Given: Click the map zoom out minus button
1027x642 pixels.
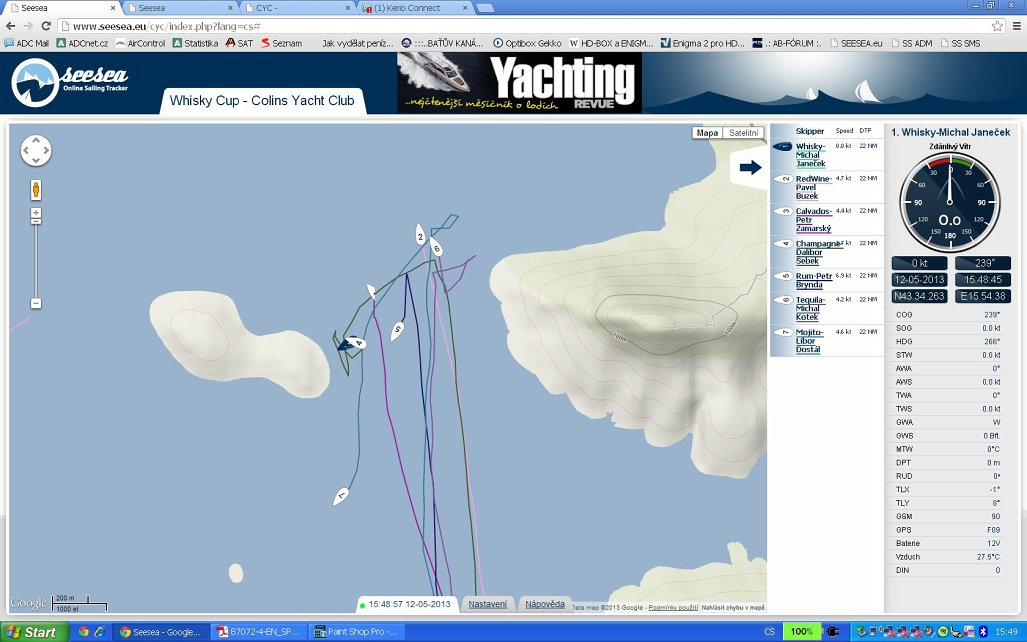Looking at the screenshot, I should [36, 303].
